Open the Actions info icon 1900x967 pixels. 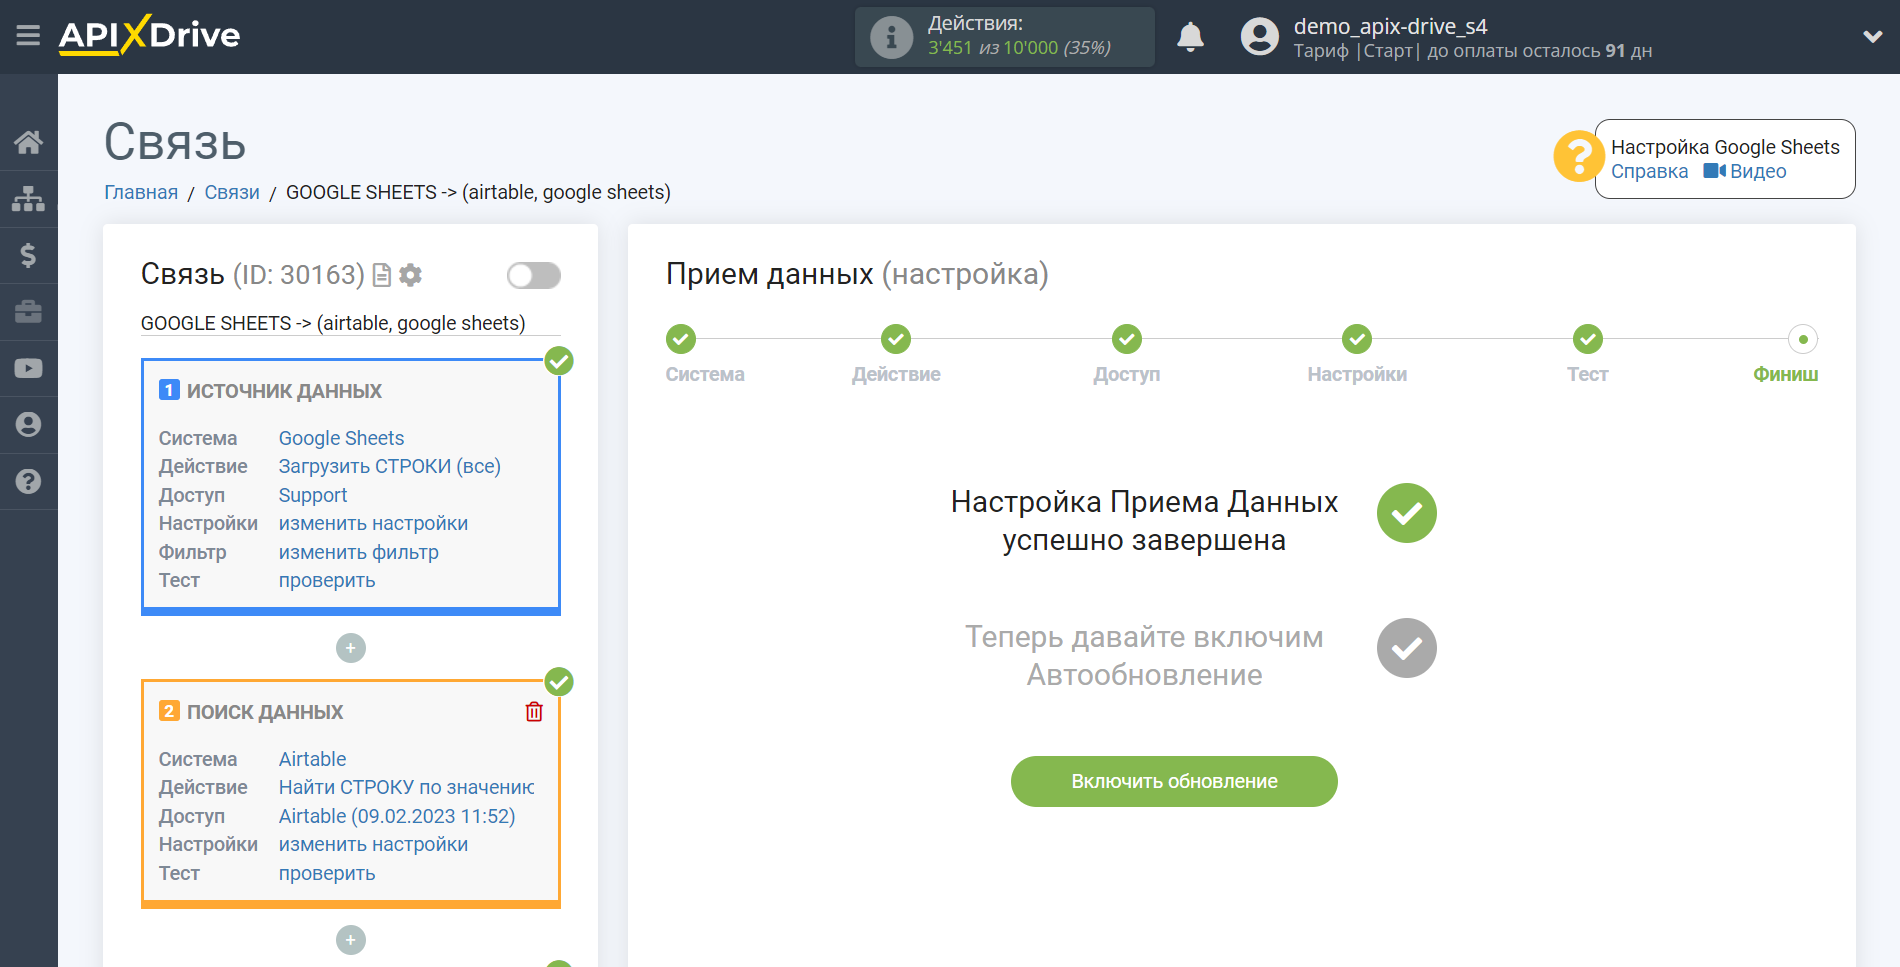[x=891, y=37]
